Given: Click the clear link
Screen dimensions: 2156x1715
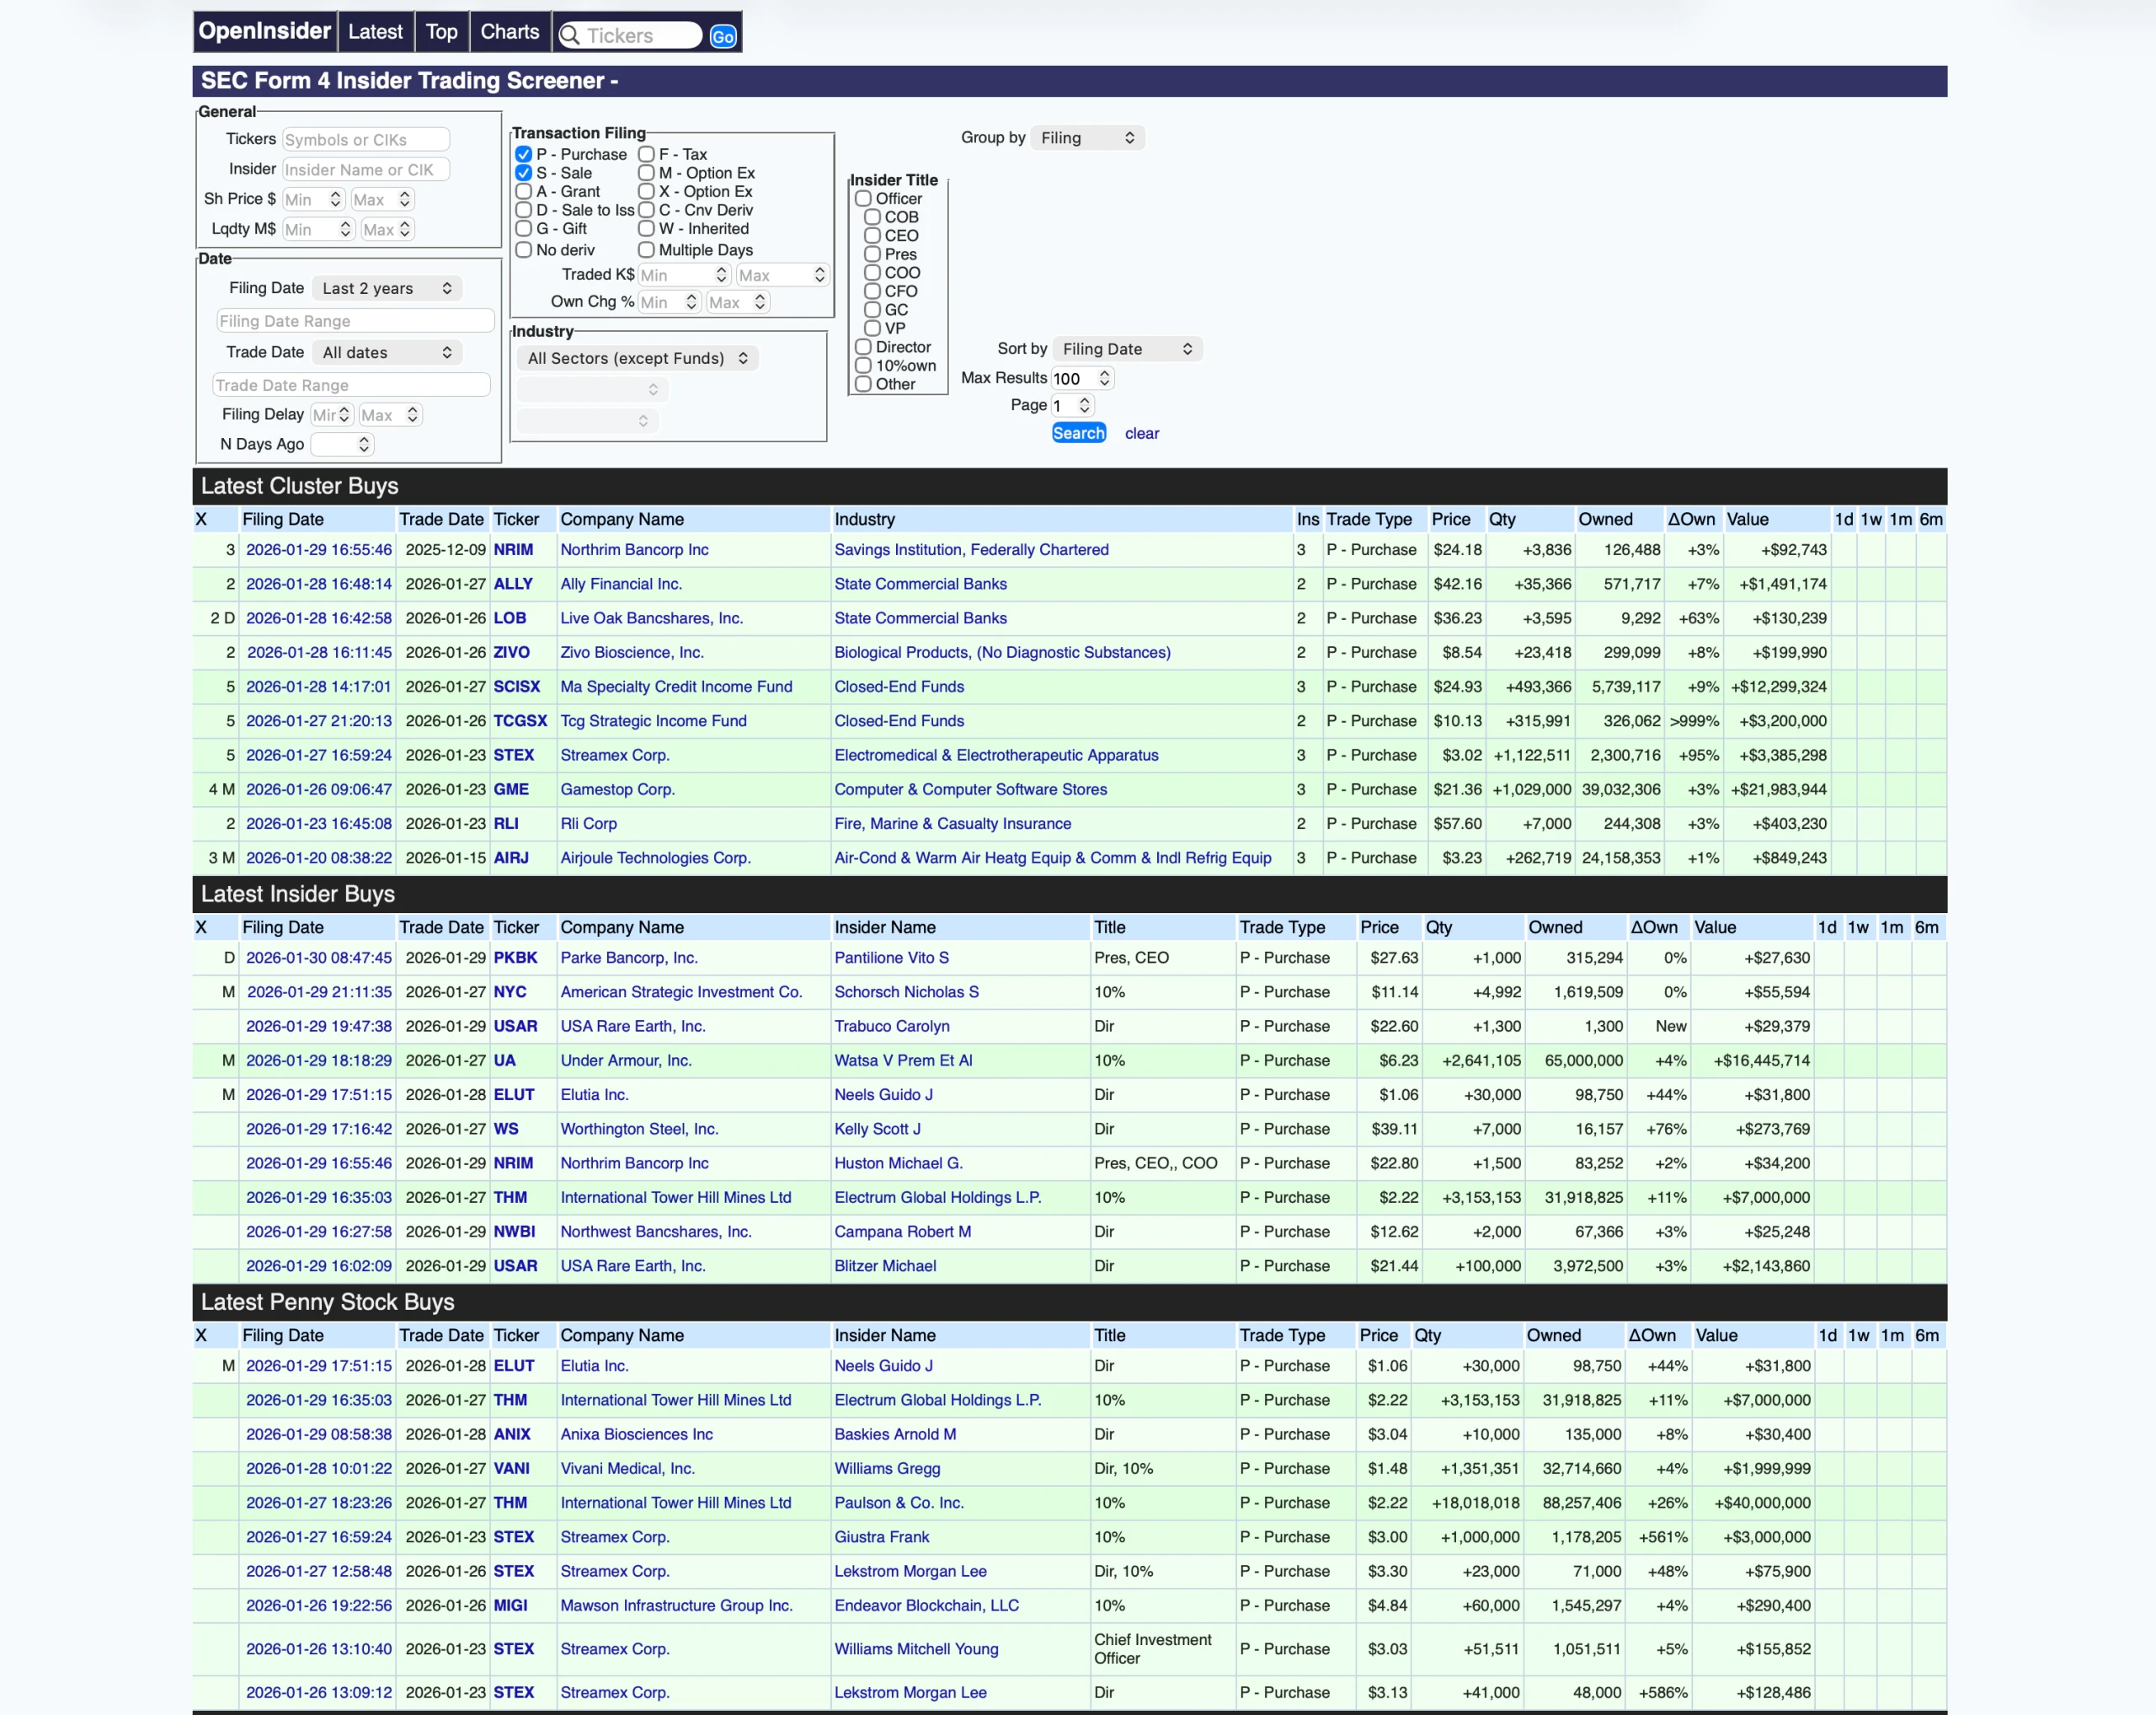Looking at the screenshot, I should tap(1141, 433).
